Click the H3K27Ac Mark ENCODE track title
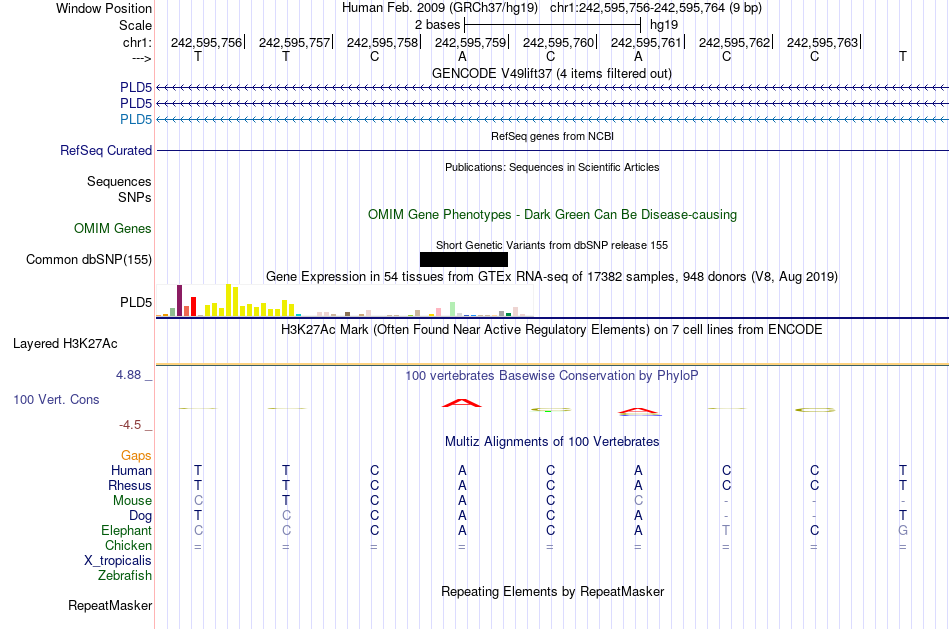 [x=552, y=330]
